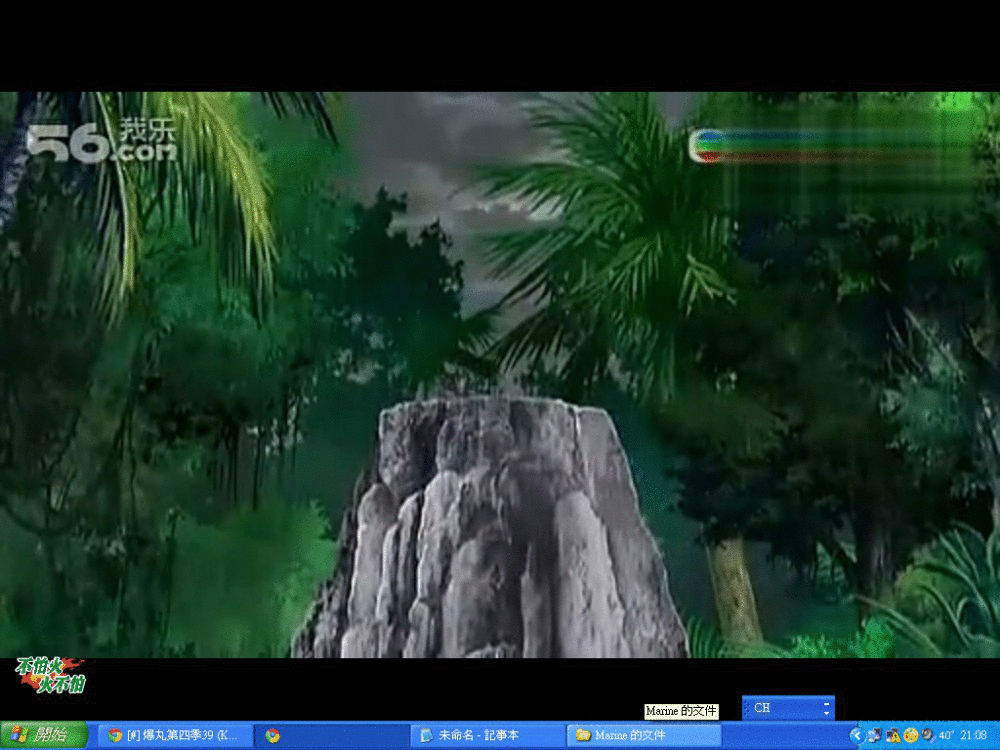1000x750 pixels.
Task: Open the volume speaker tray icon
Action: 928,735
